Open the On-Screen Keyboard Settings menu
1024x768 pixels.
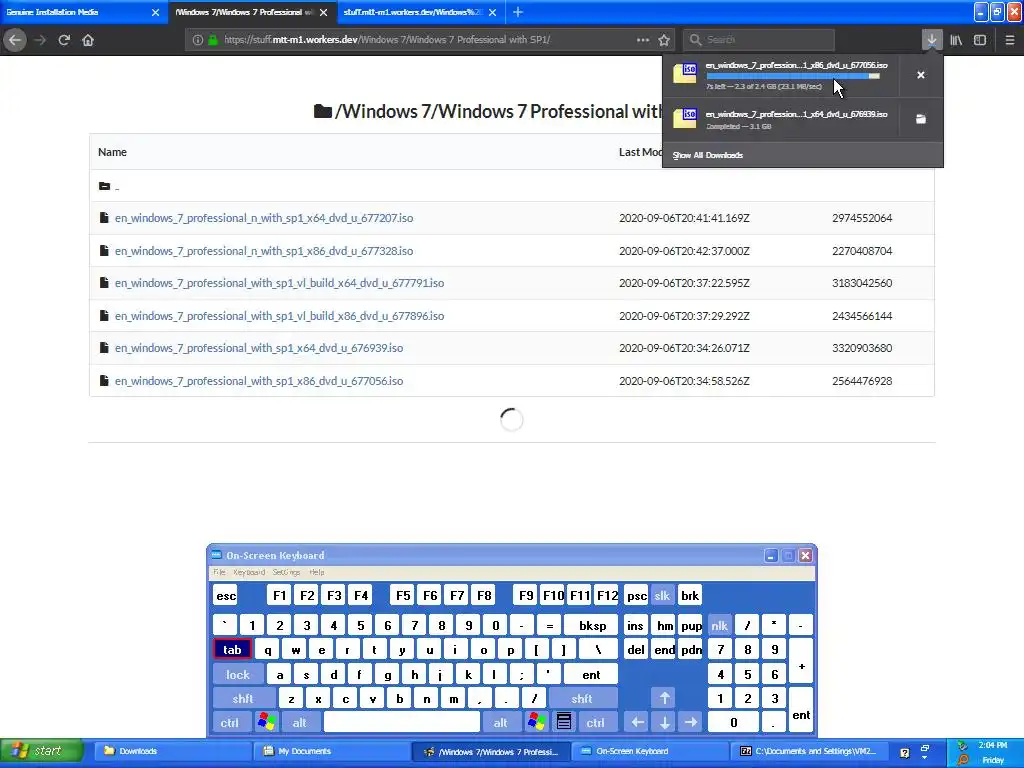286,572
